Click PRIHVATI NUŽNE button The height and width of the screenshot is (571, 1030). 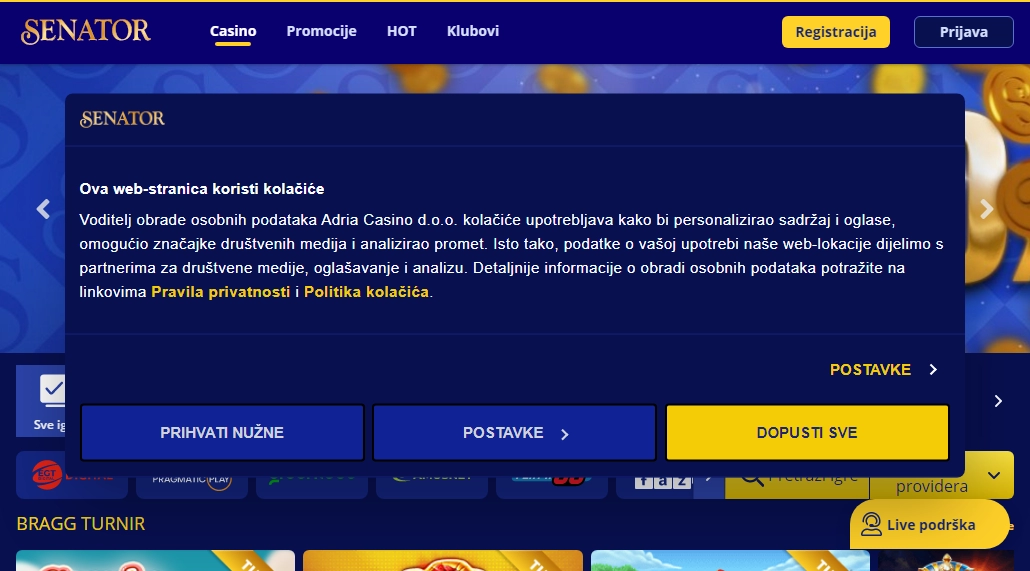pos(222,432)
